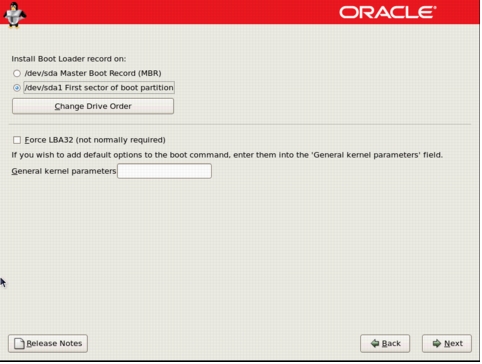The width and height of the screenshot is (482, 364).
Task: Proceed with the Next button
Action: coord(447,344)
